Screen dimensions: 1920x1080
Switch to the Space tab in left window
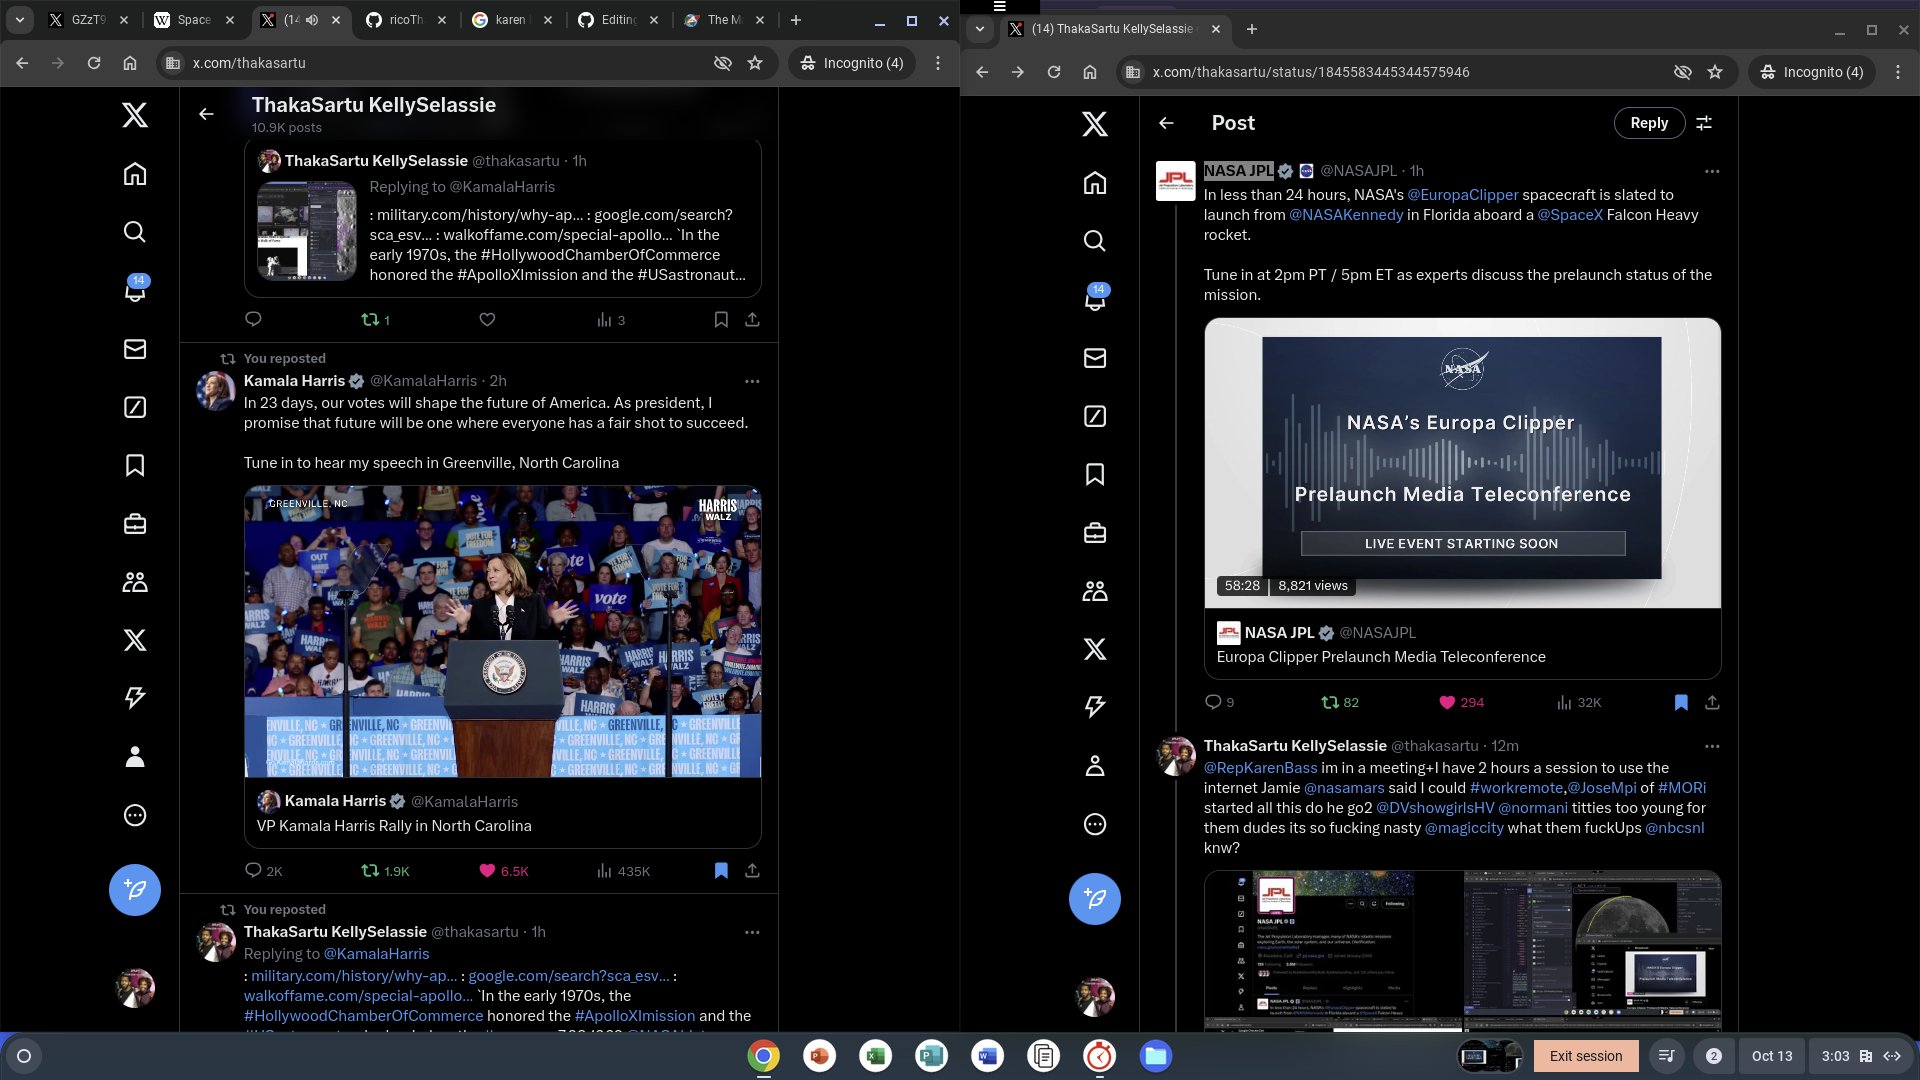click(x=194, y=20)
